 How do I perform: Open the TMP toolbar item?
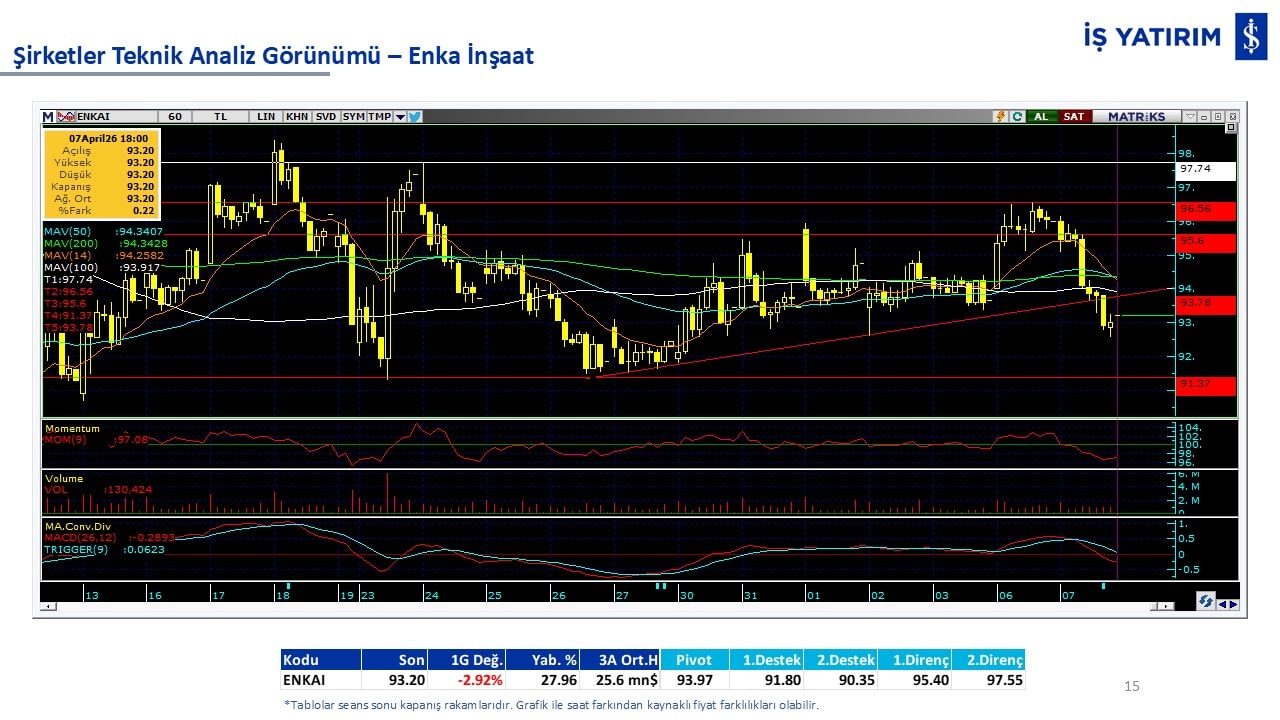click(x=379, y=116)
